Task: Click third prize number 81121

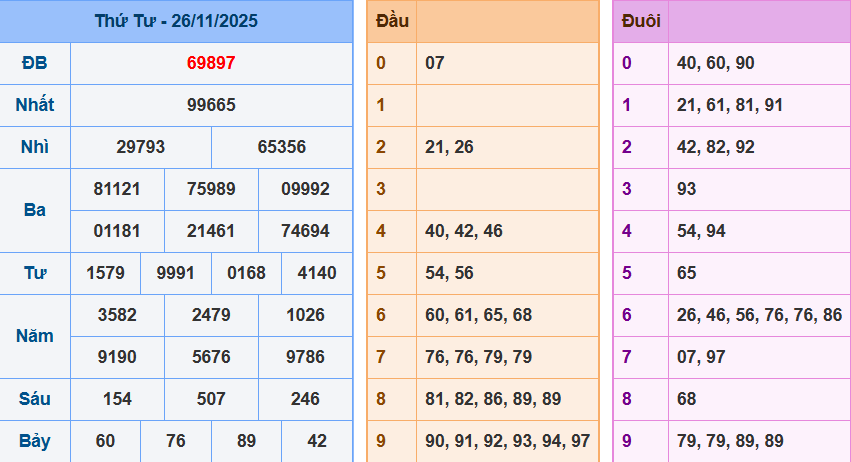Action: point(117,189)
